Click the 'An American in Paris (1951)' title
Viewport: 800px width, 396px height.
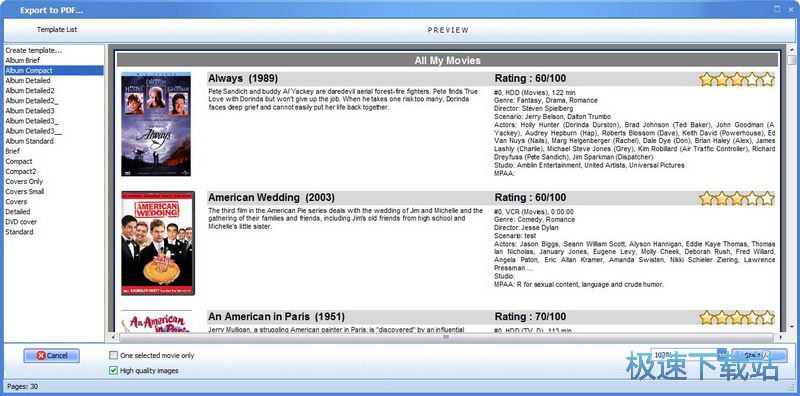(x=276, y=317)
